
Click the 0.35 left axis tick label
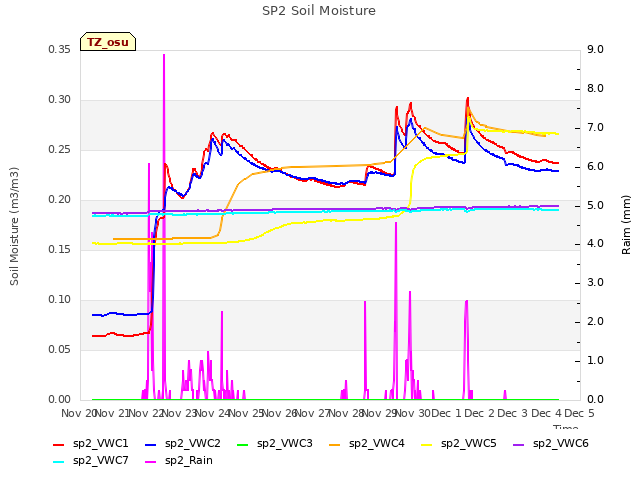pyautogui.click(x=59, y=49)
